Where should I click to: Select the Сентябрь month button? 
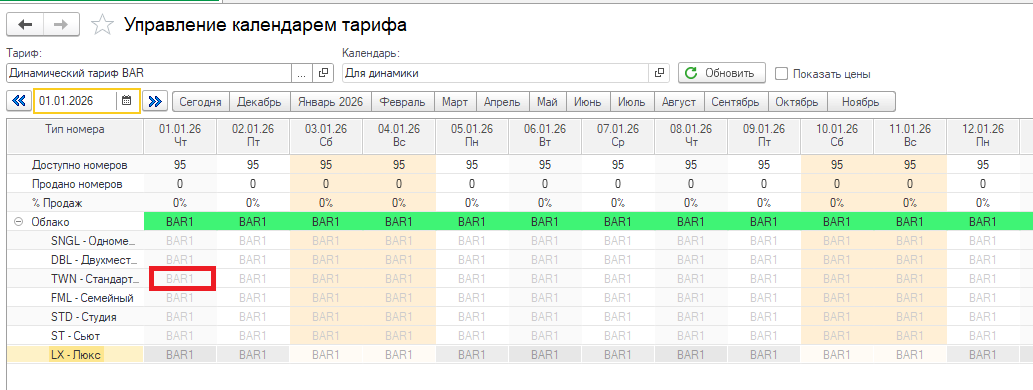coord(737,102)
